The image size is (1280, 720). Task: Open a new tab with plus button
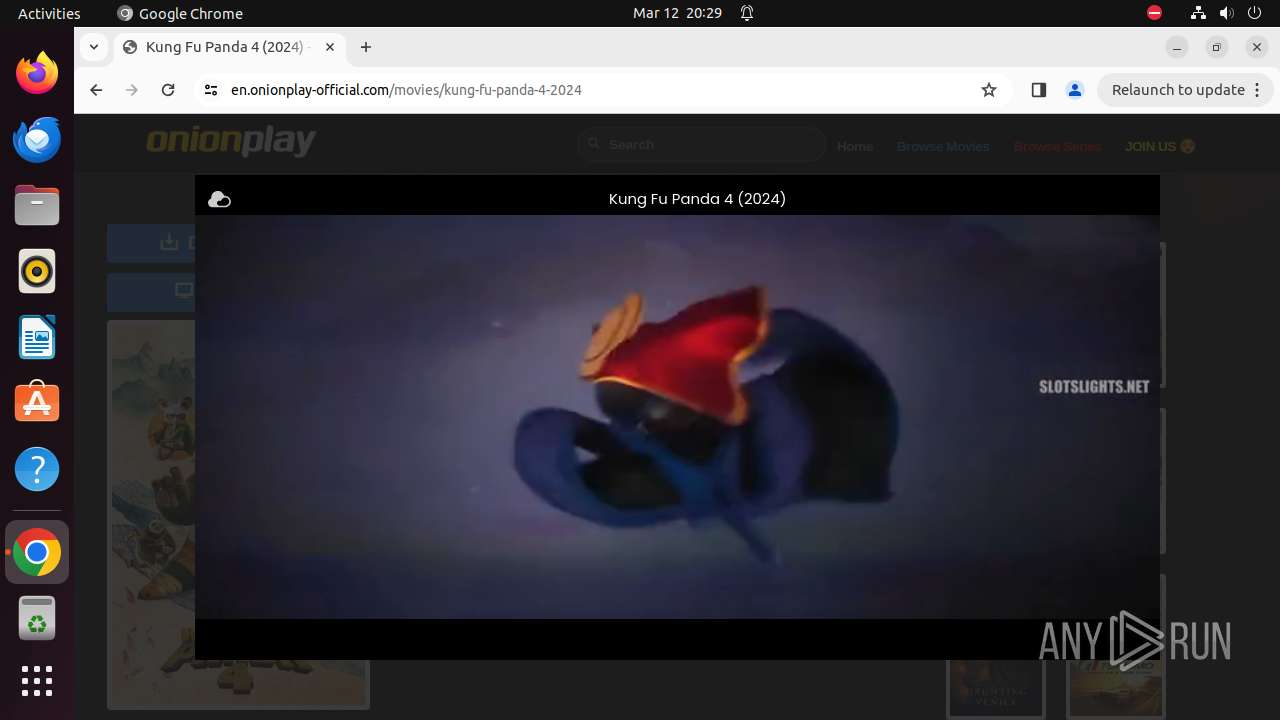(366, 47)
